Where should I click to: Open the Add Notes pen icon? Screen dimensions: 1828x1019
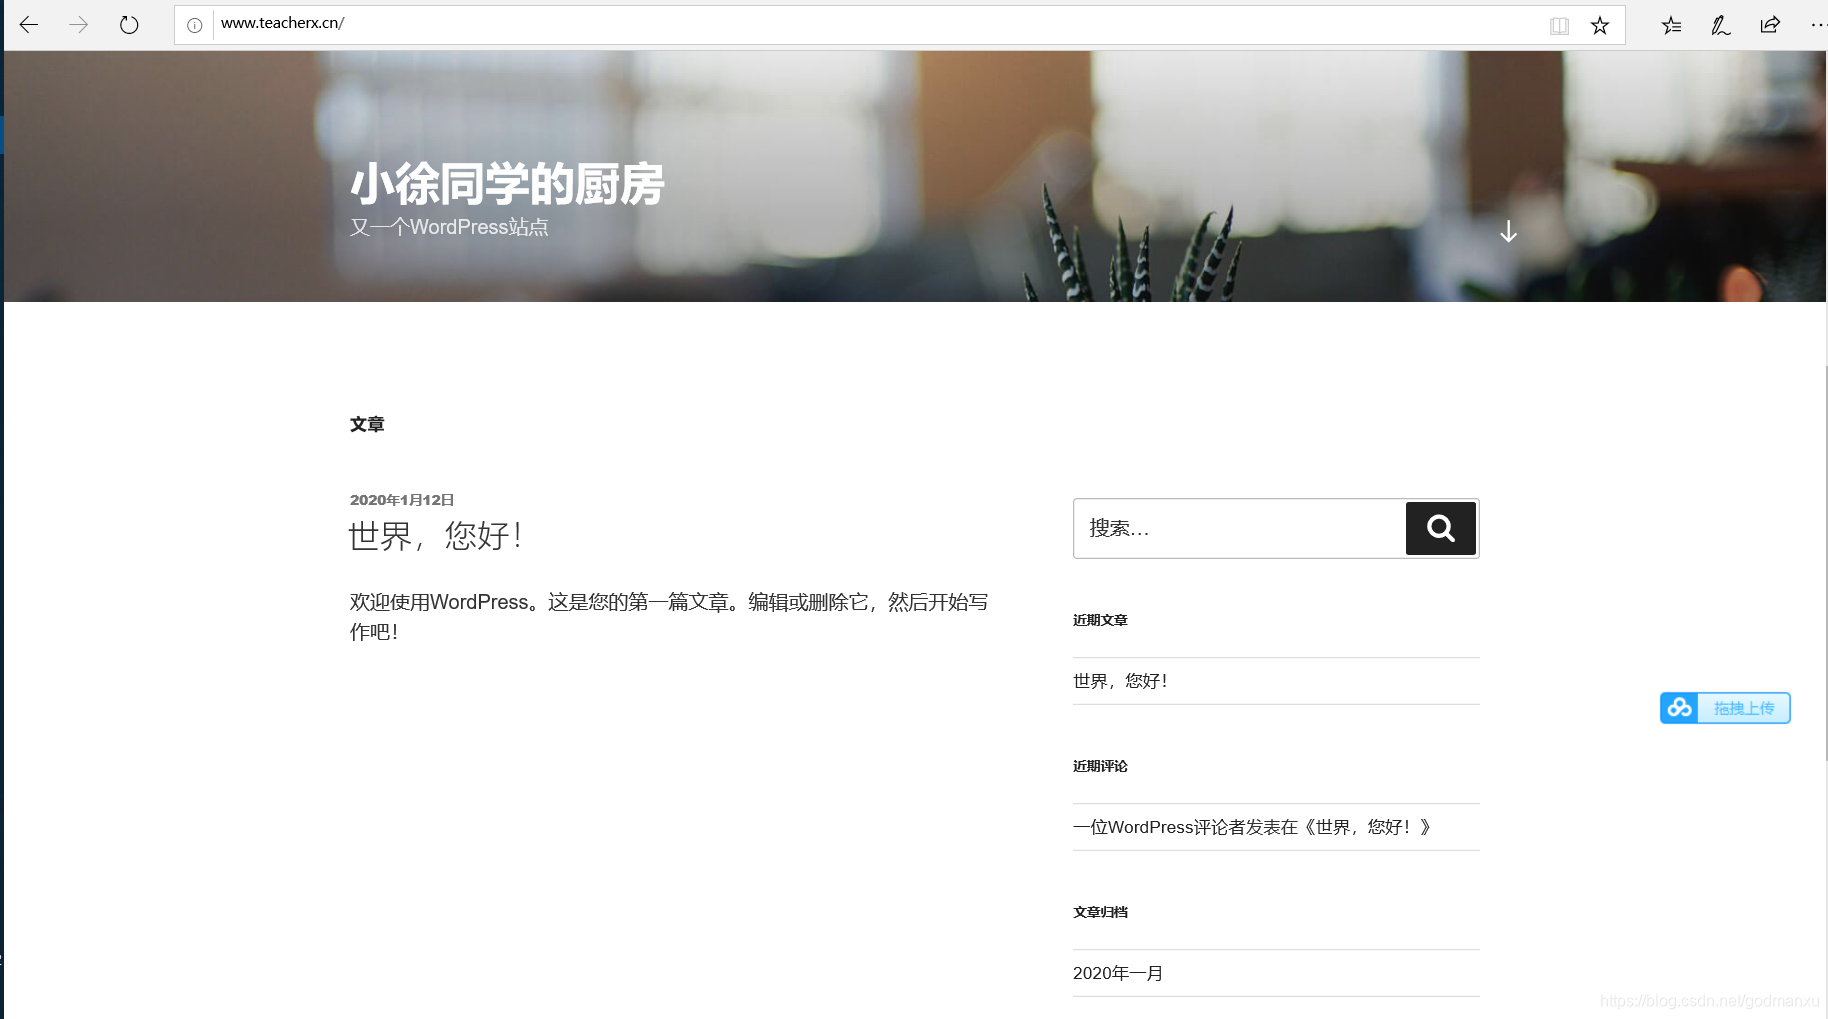1720,25
